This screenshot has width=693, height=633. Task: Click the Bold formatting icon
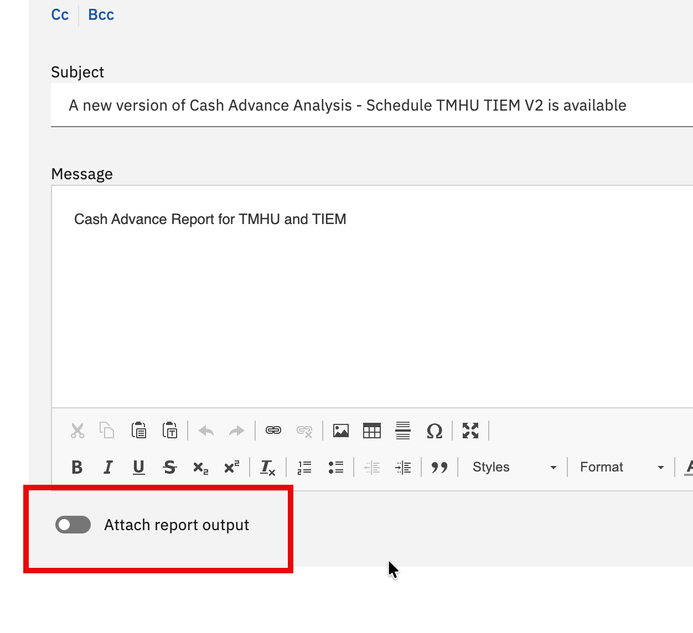pos(77,467)
